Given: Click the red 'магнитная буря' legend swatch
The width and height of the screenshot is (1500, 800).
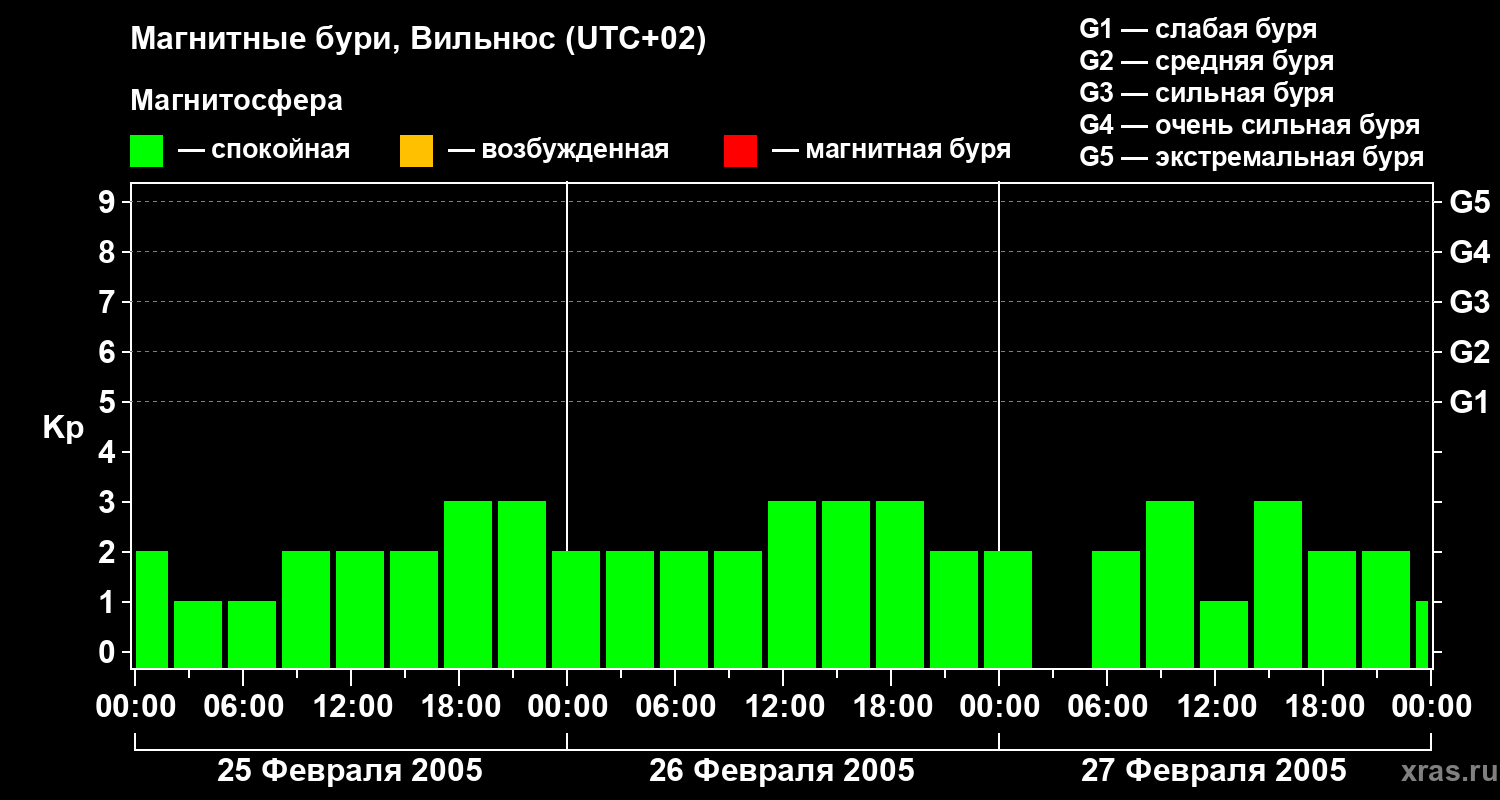Looking at the screenshot, I should pos(740,151).
